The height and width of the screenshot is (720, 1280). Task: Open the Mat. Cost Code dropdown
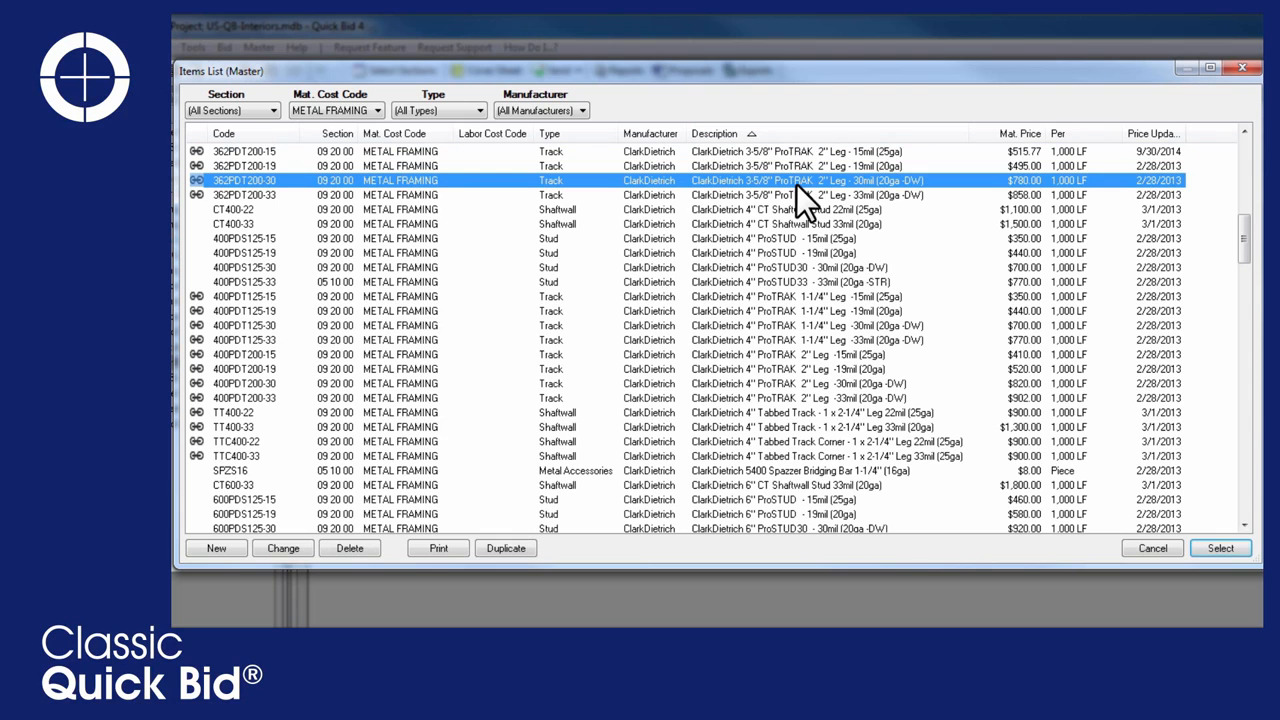tap(337, 111)
